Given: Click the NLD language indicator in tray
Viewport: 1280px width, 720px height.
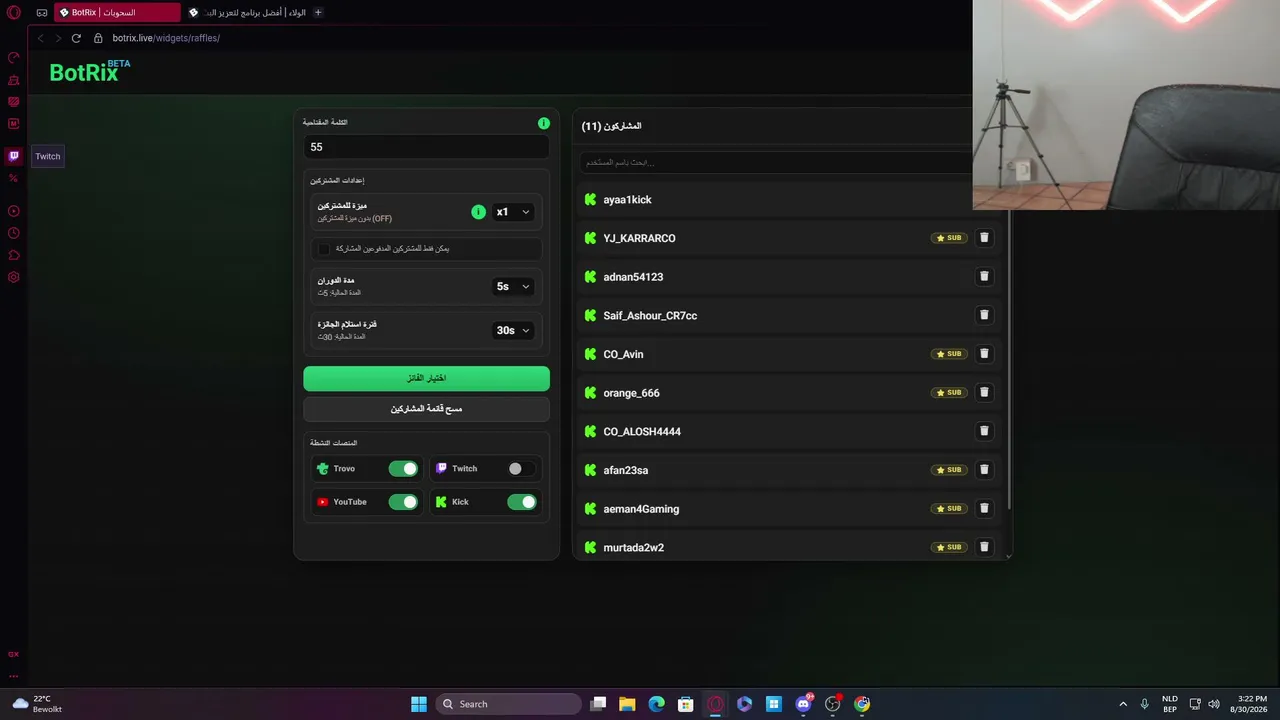Looking at the screenshot, I should [x=1170, y=704].
